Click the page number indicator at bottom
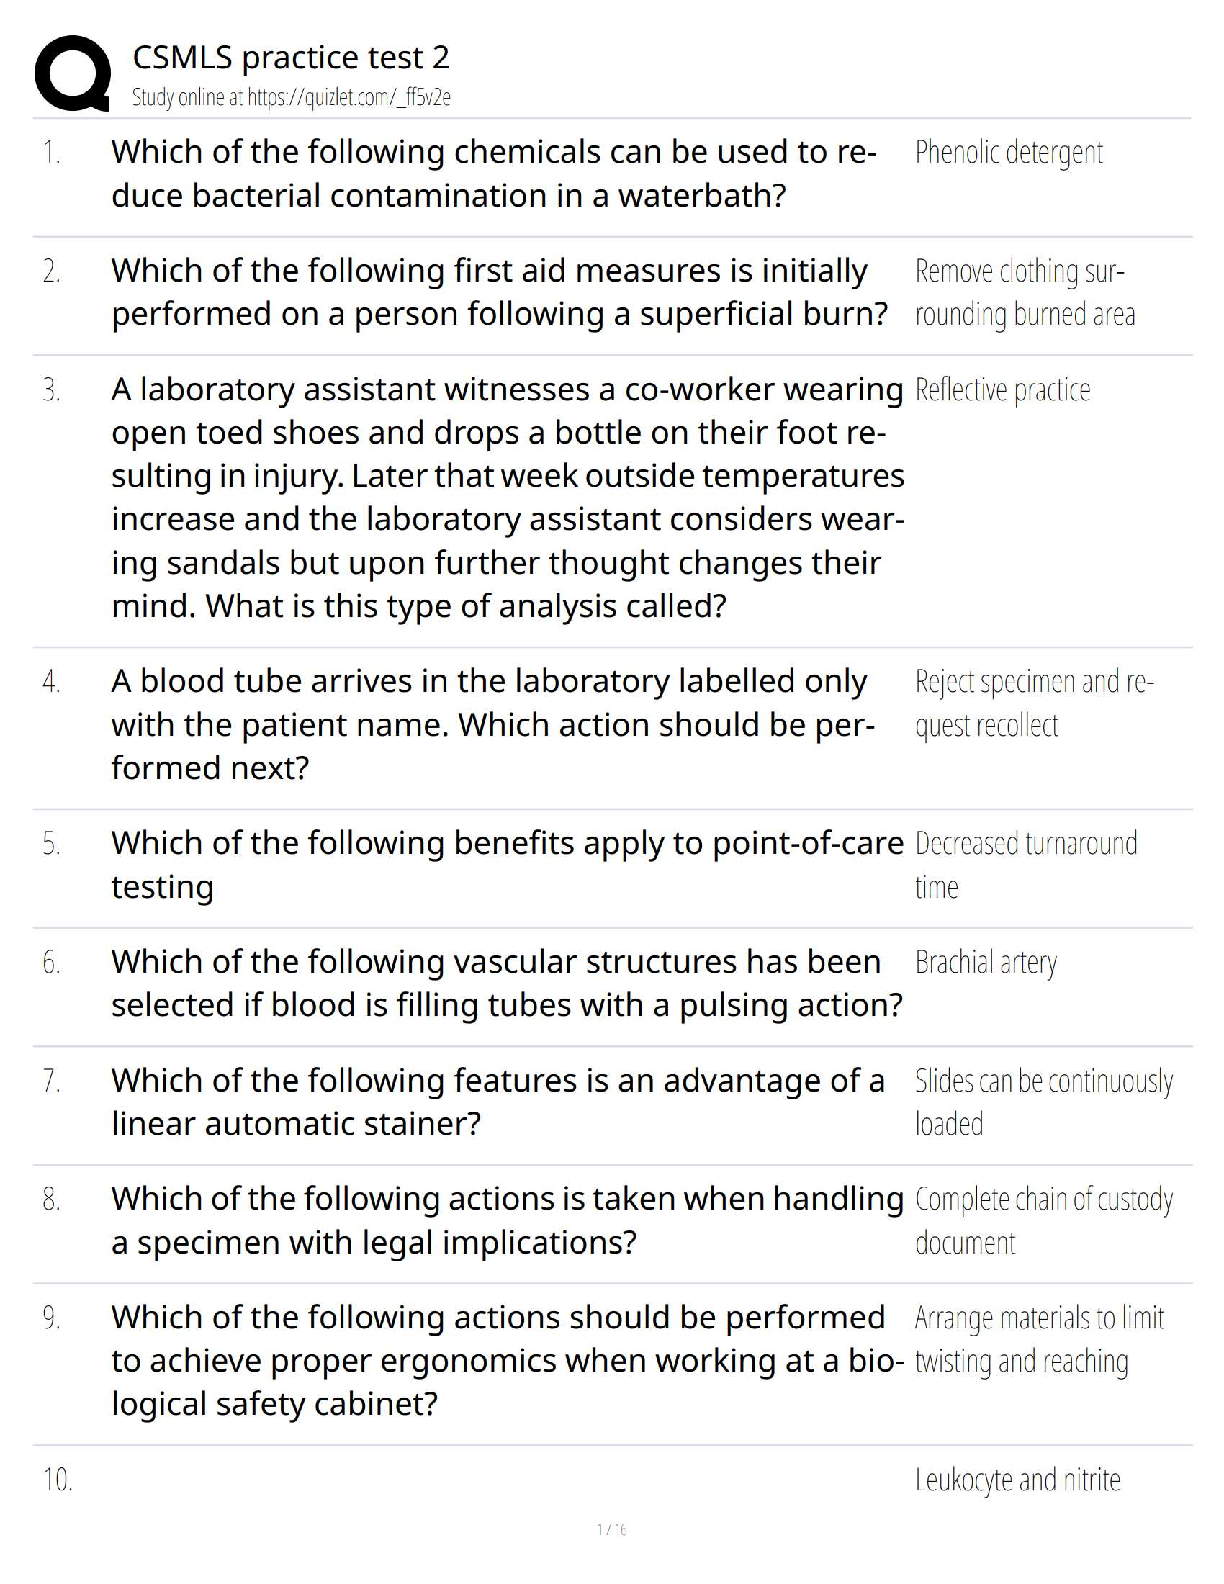The height and width of the screenshot is (1584, 1224). pyautogui.click(x=611, y=1529)
